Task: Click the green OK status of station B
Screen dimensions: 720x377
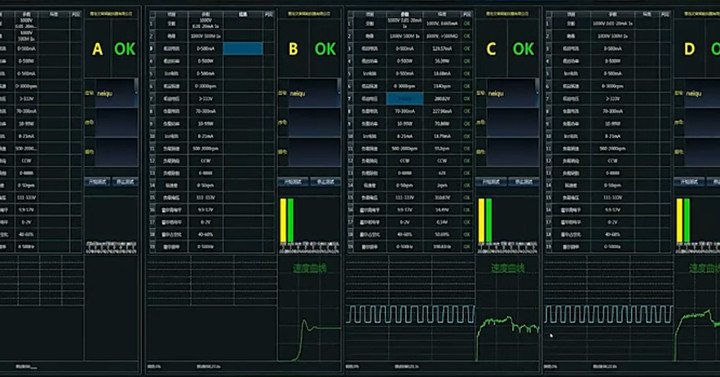Action: (x=325, y=49)
